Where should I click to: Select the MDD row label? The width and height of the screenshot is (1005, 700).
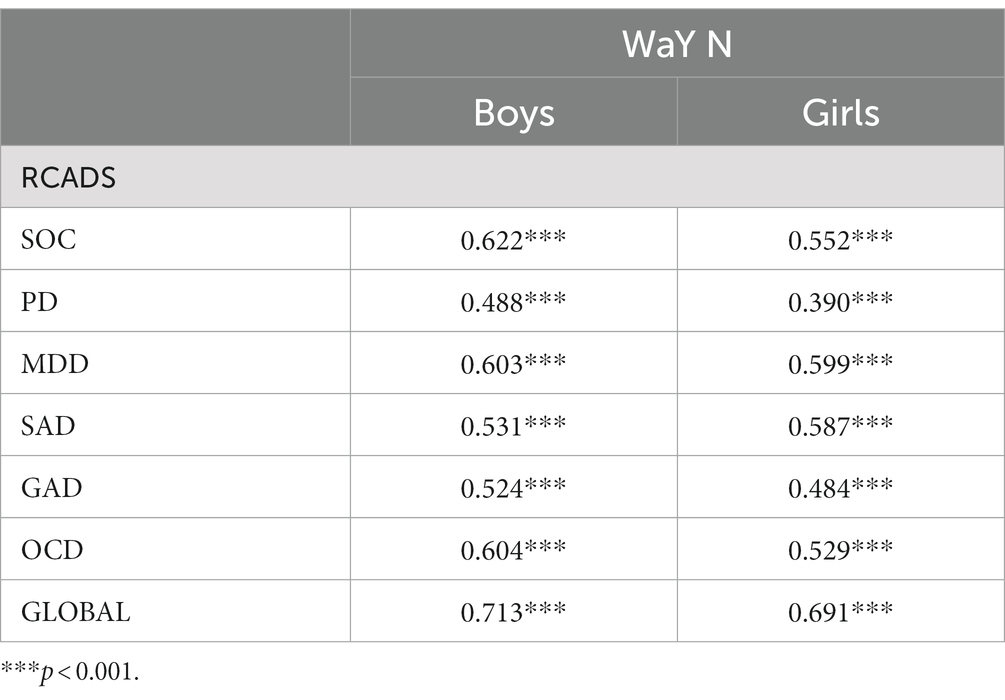(x=54, y=363)
